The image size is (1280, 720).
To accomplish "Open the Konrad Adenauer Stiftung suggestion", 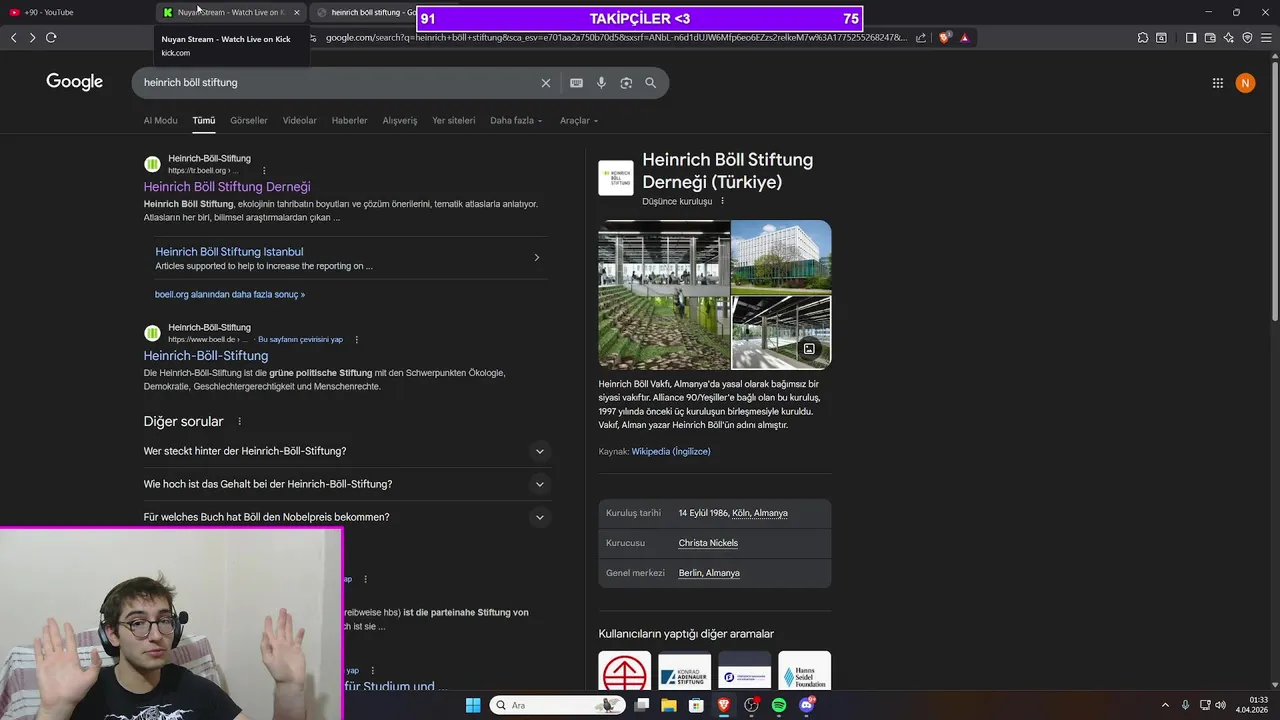I will pos(685,671).
